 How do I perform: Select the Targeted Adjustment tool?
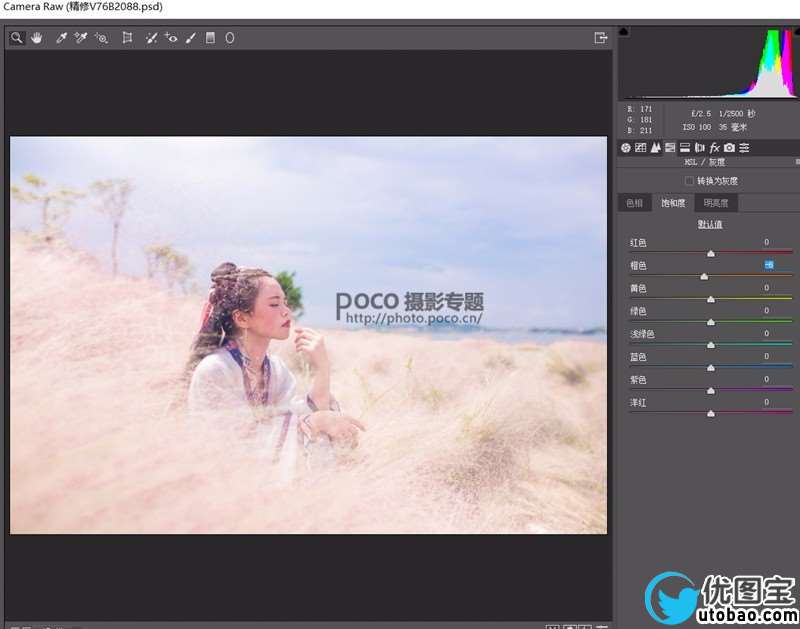[x=101, y=38]
